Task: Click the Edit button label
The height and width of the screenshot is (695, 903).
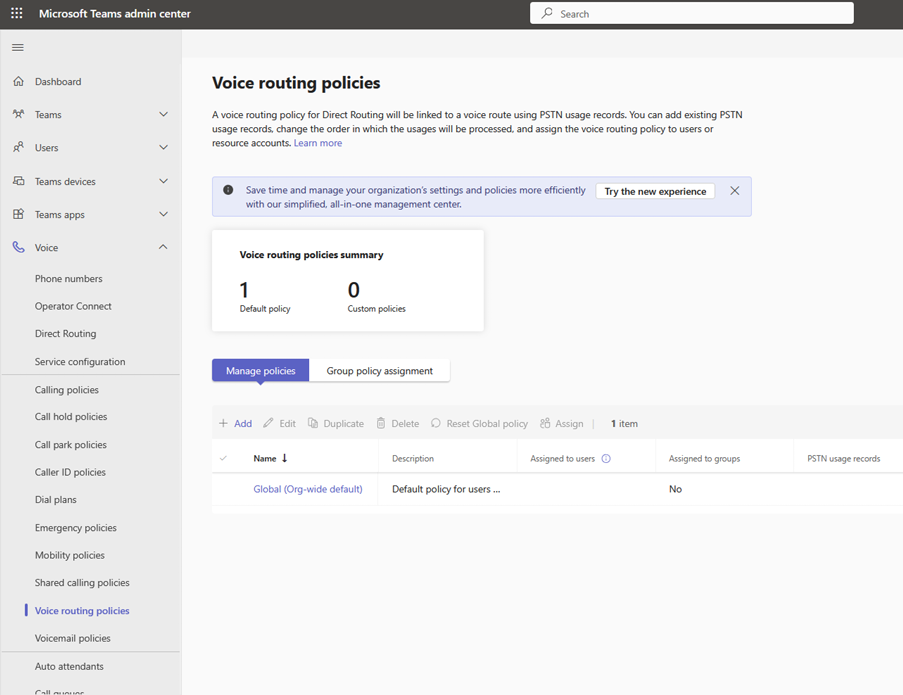Action: (x=287, y=423)
